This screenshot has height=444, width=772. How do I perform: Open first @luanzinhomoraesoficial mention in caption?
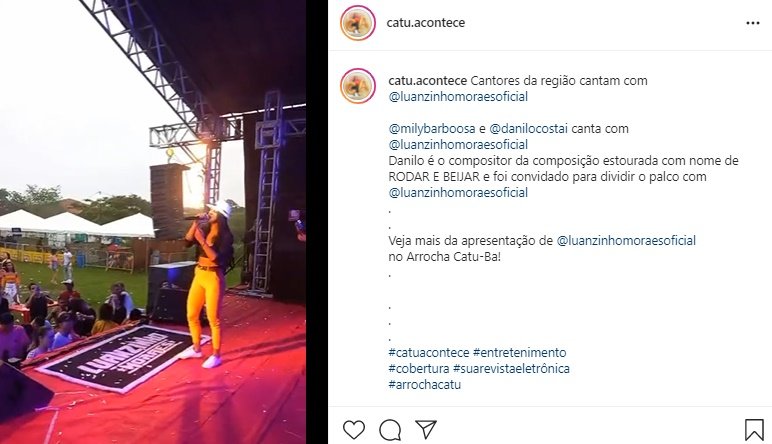coord(458,96)
